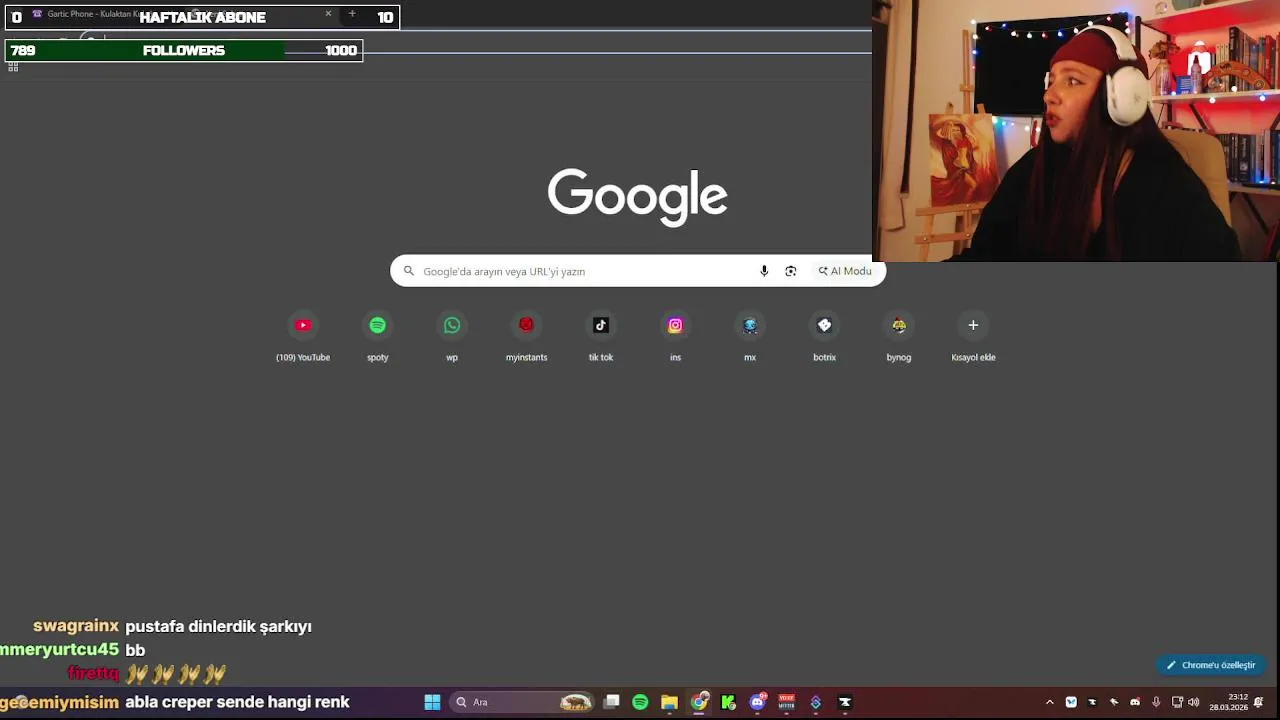The height and width of the screenshot is (720, 1280).
Task: Open the Voicemeeter taskbar icon
Action: (x=786, y=702)
